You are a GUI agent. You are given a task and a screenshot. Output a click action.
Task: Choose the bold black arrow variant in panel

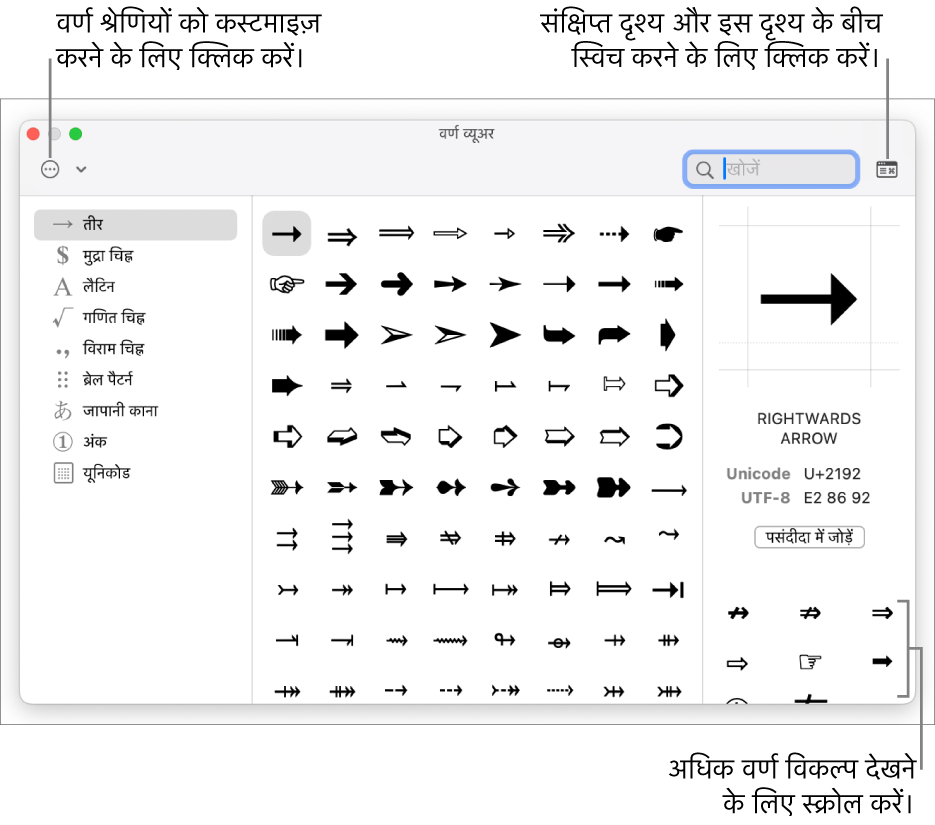click(x=882, y=661)
